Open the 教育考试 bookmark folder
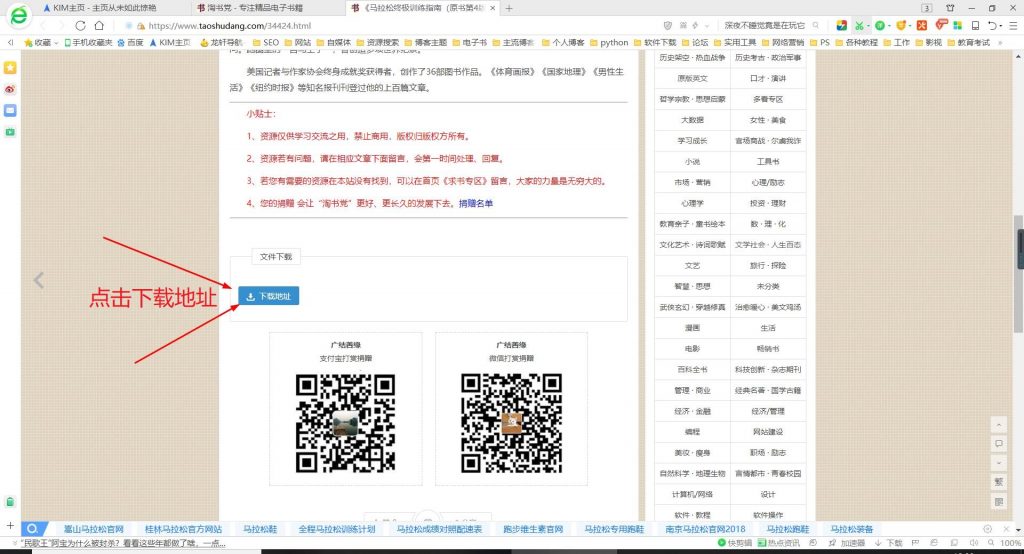Image resolution: width=1024 pixels, height=554 pixels. pyautogui.click(x=968, y=42)
